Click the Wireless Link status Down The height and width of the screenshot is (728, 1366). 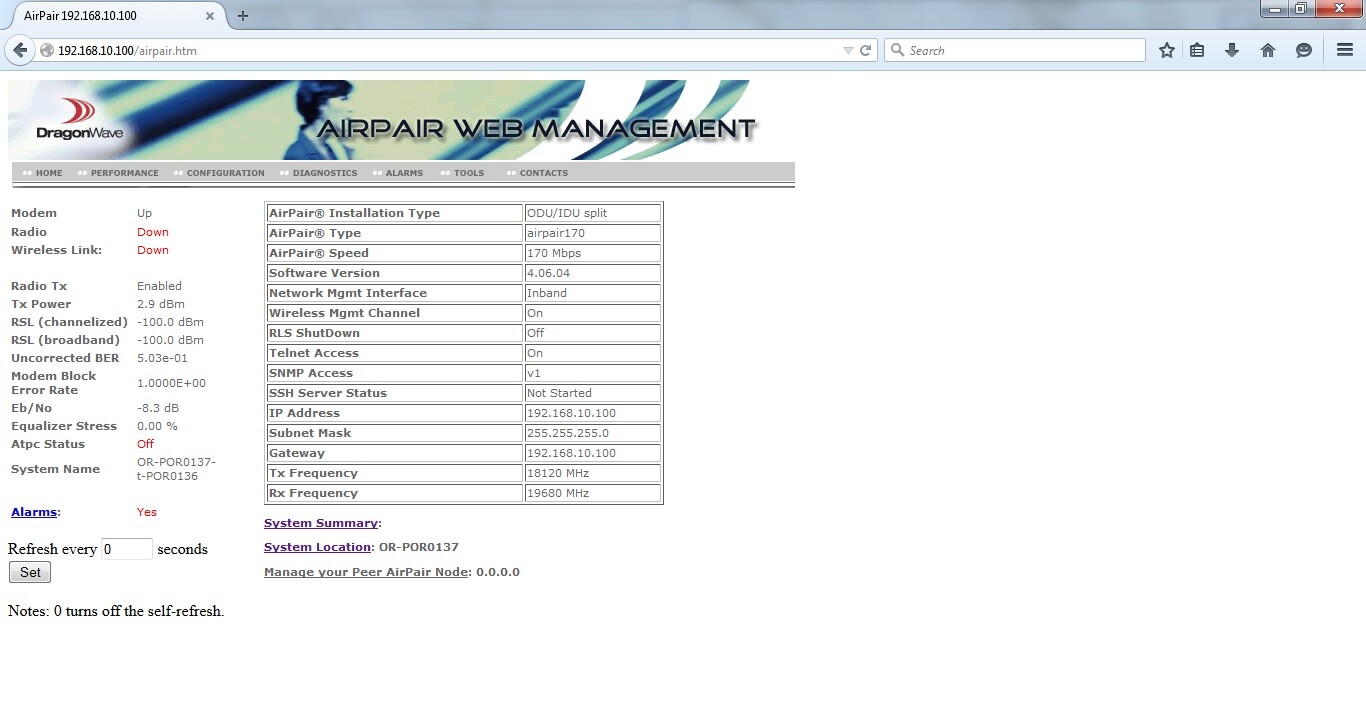pyautogui.click(x=153, y=250)
